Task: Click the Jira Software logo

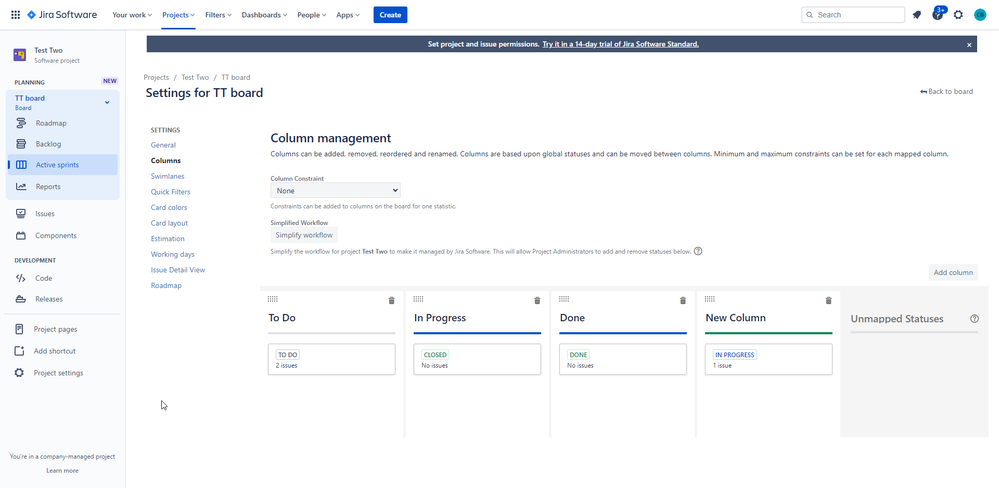Action: click(62, 15)
